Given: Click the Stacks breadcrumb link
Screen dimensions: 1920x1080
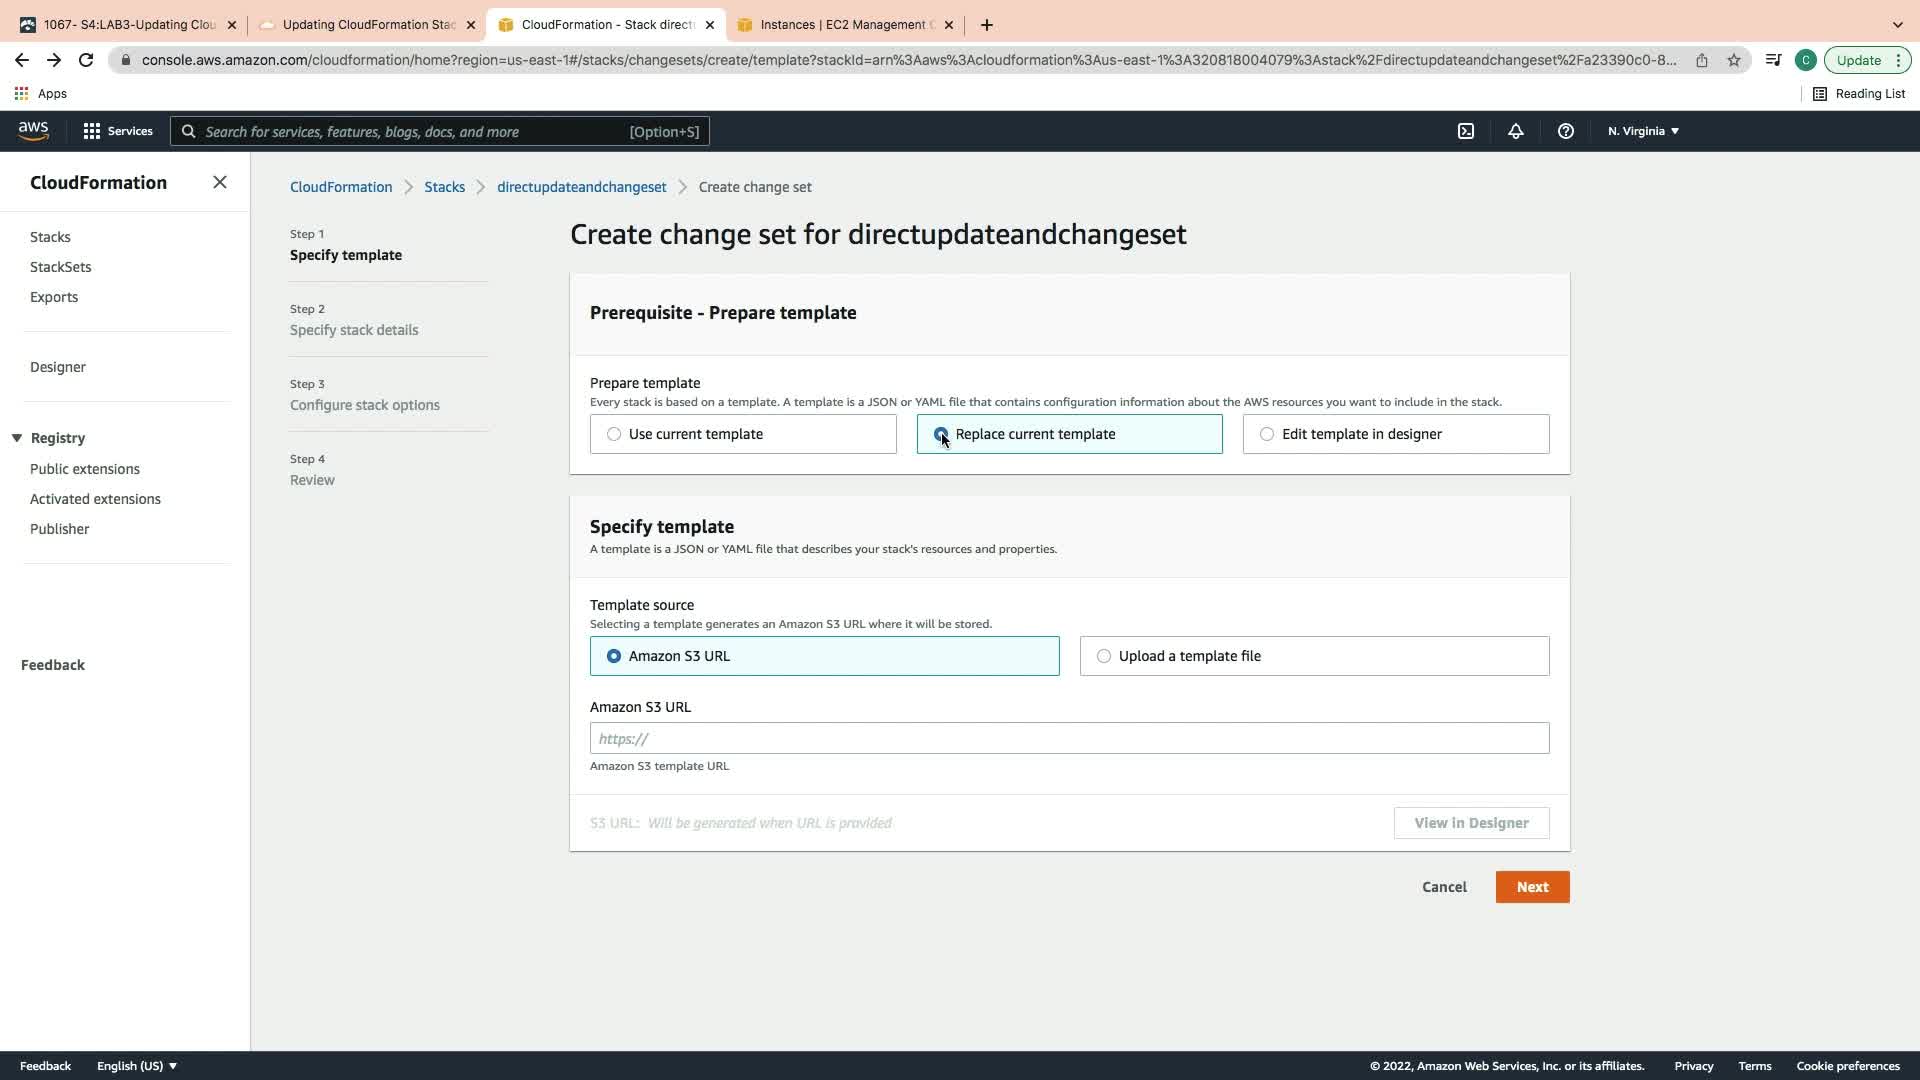Looking at the screenshot, I should point(444,187).
